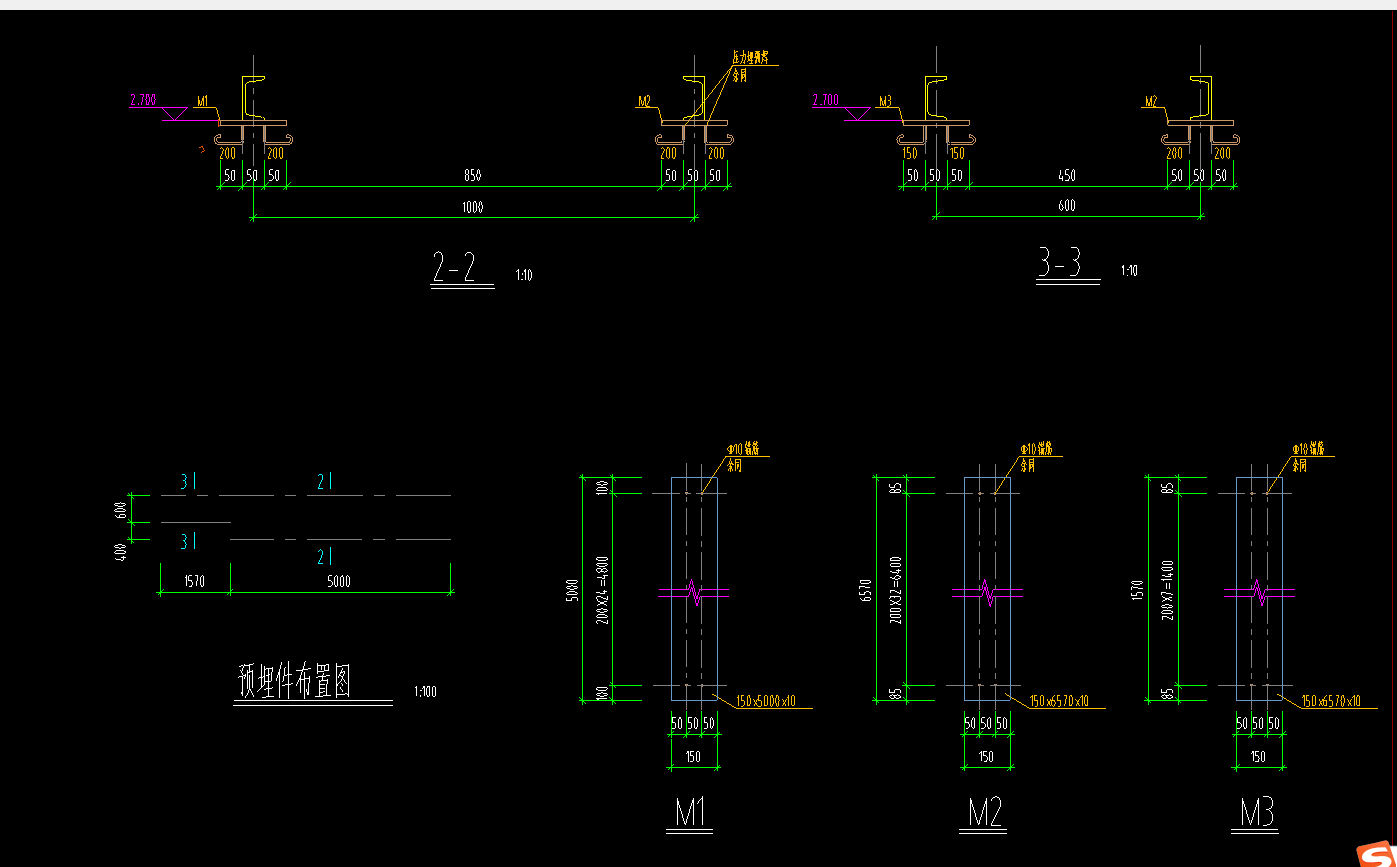Screen dimensions: 1397x867
Task: Select the "2-2" section title
Action: click(x=454, y=267)
